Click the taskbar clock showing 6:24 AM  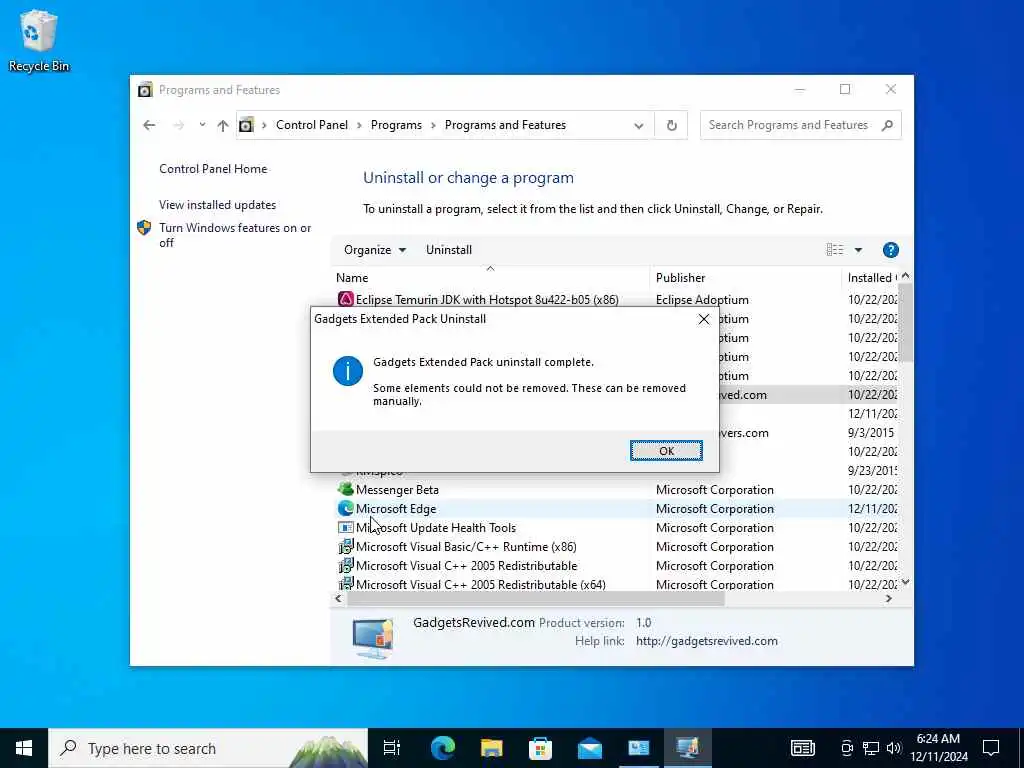coord(938,748)
